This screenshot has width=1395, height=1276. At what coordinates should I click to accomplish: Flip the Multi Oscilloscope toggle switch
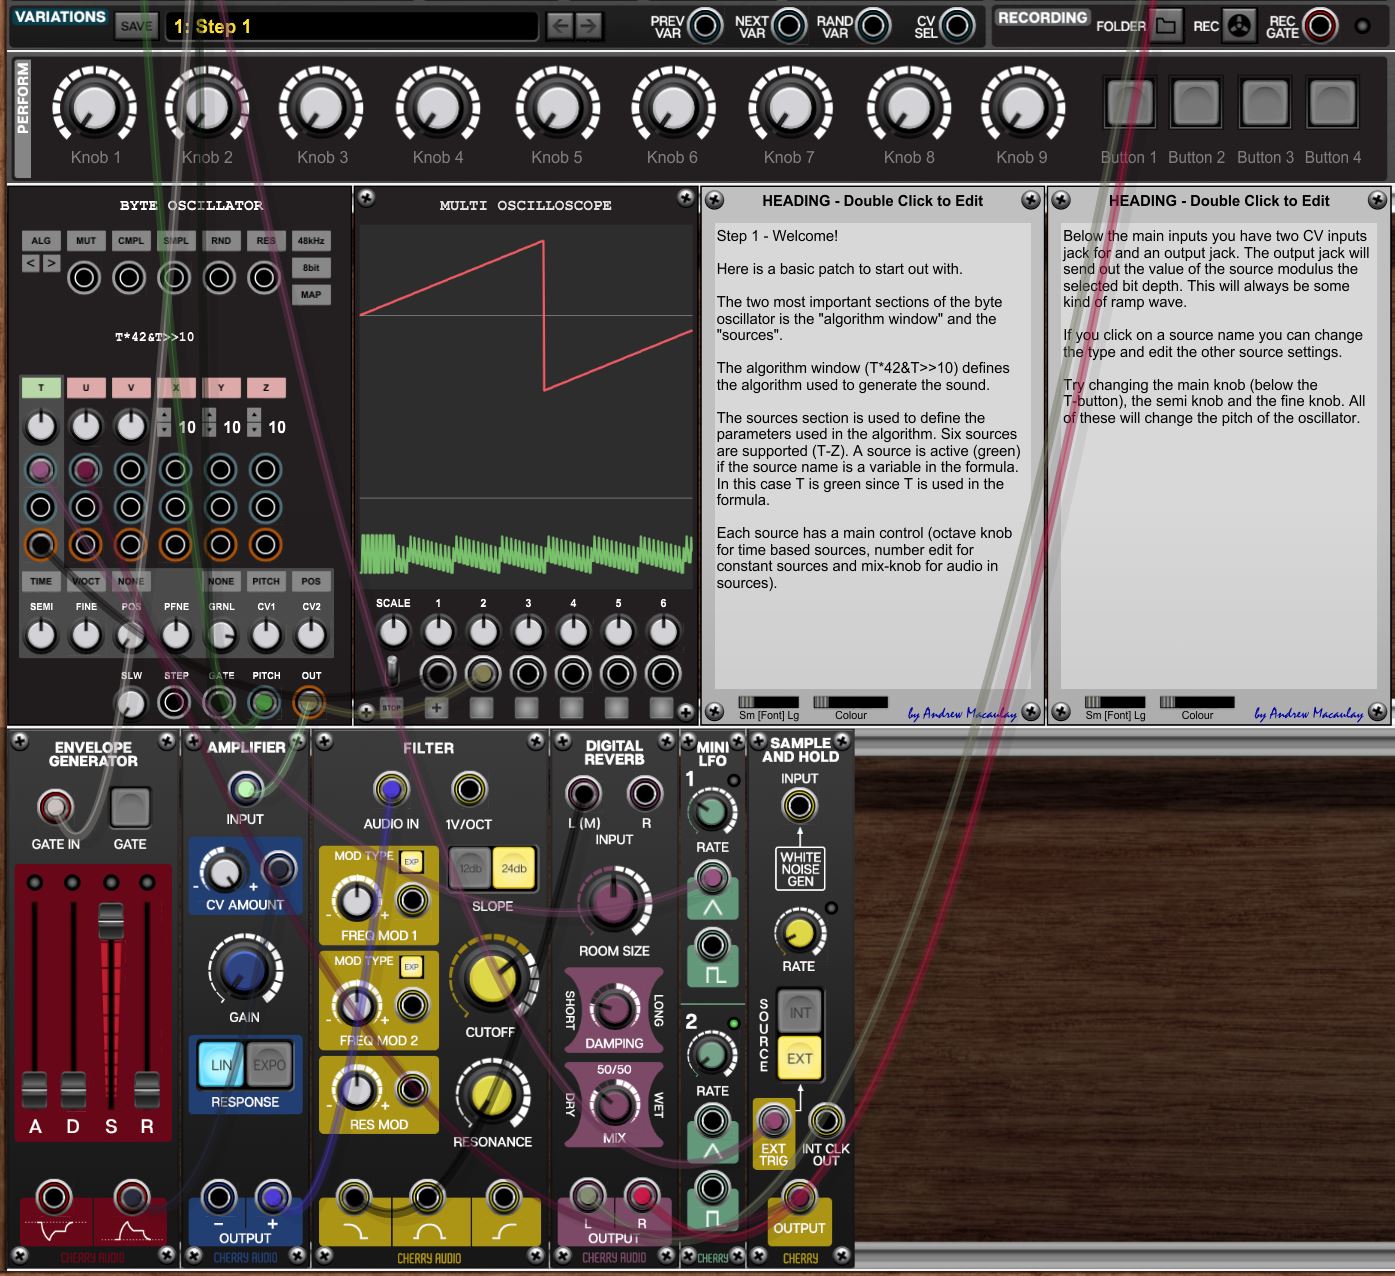pyautogui.click(x=392, y=671)
